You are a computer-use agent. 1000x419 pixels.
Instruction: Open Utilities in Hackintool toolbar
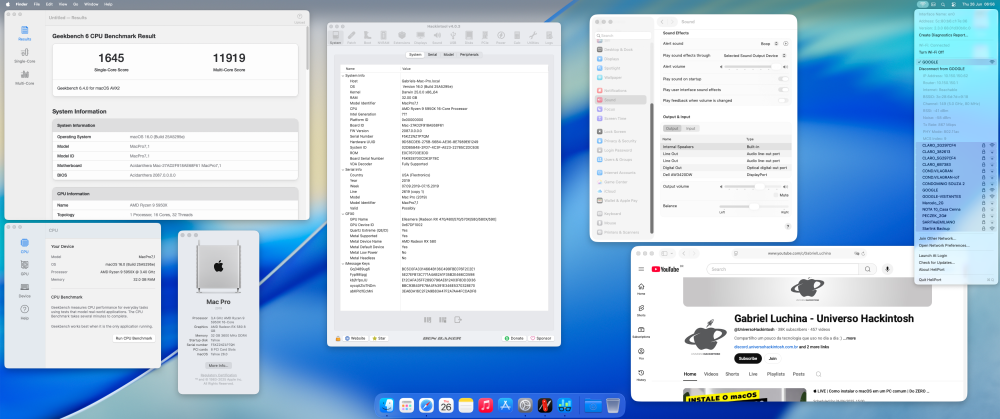point(533,37)
